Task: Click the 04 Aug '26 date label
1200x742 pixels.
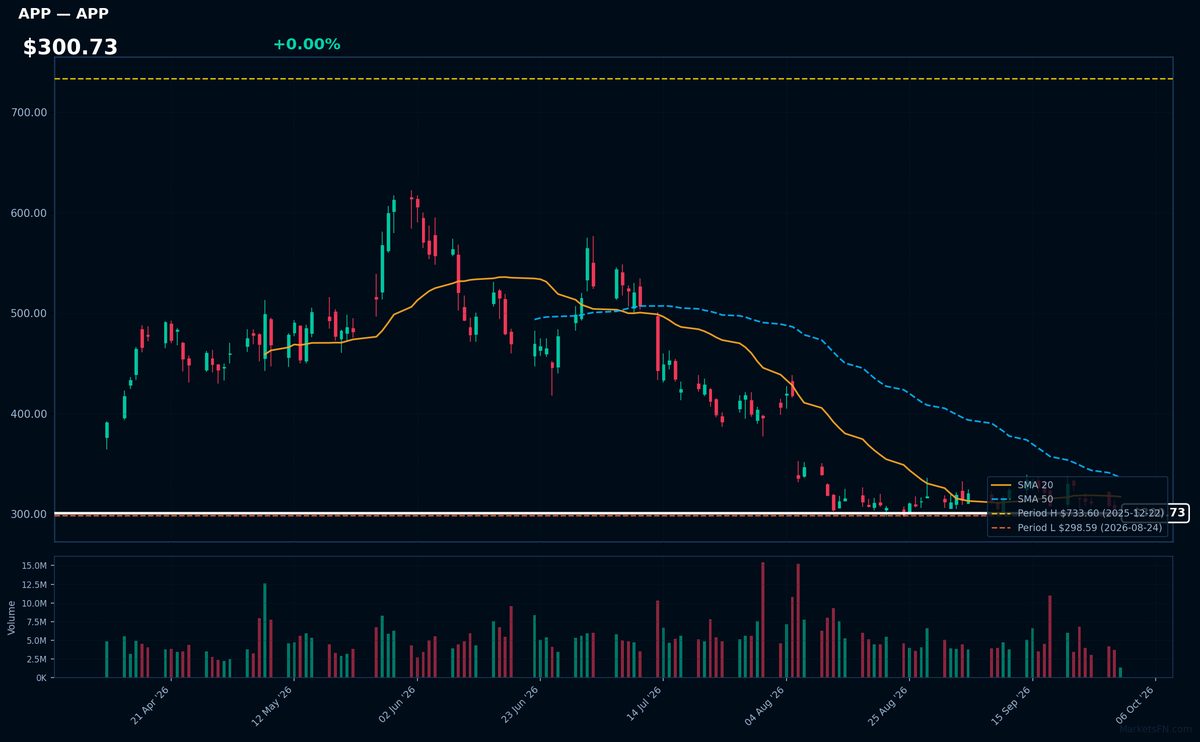Action: [x=767, y=704]
